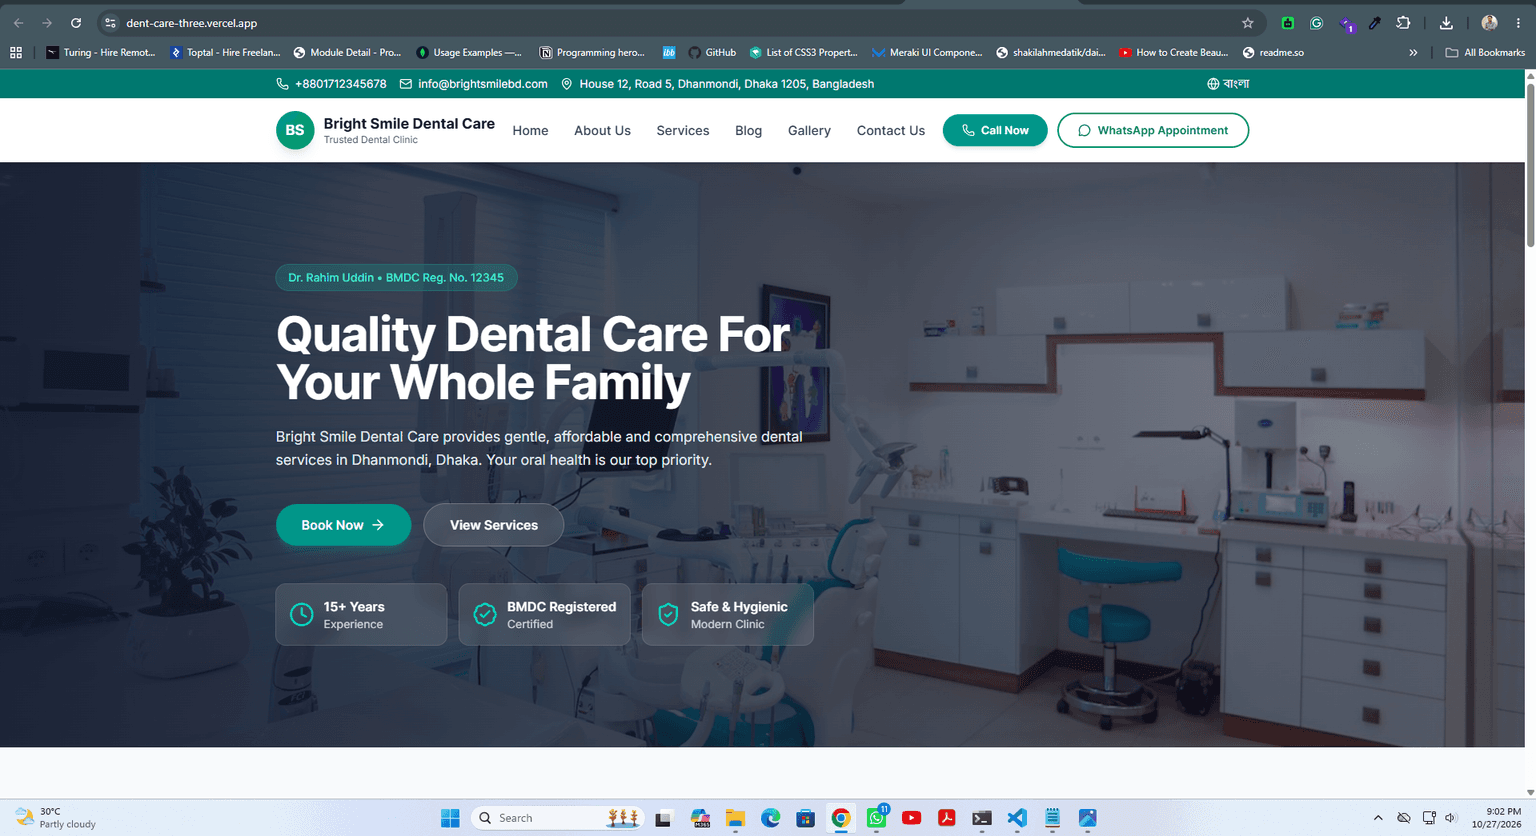Open the Windows Start menu
The height and width of the screenshot is (836, 1536).
[450, 818]
